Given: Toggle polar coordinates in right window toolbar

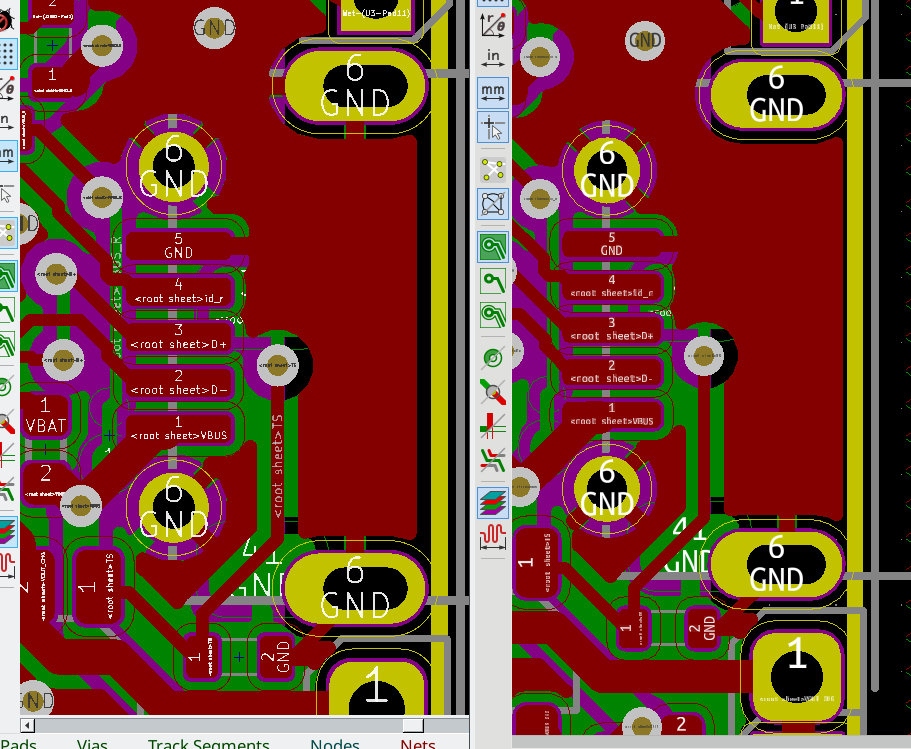Looking at the screenshot, I should (493, 25).
